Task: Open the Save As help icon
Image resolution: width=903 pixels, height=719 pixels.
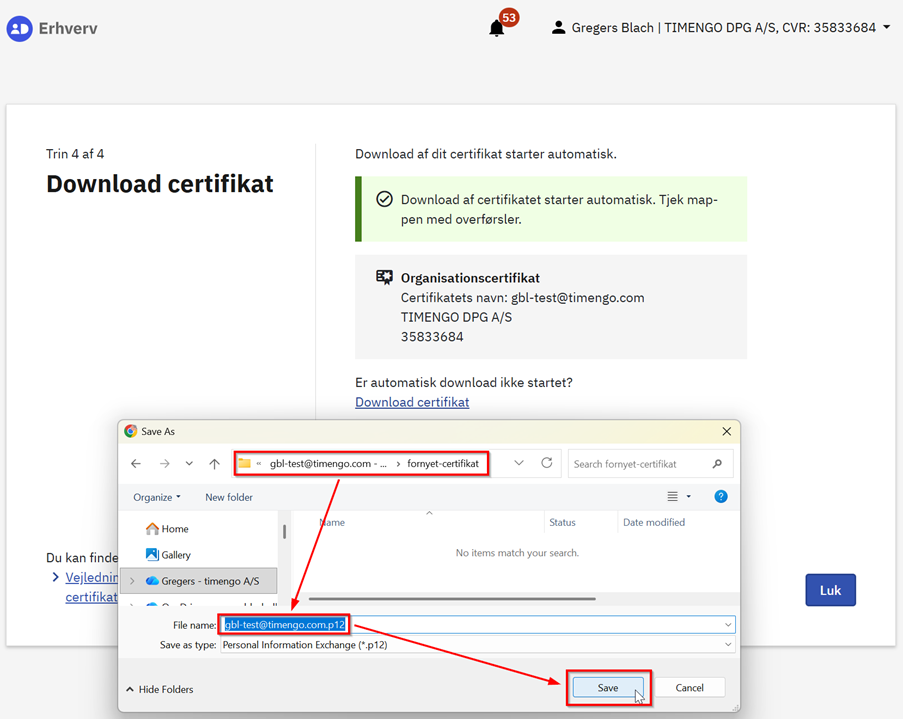Action: click(720, 497)
